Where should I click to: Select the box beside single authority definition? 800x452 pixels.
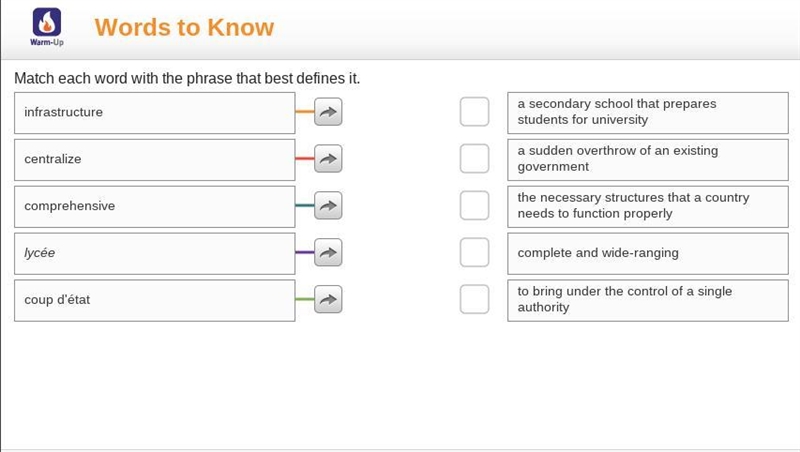474,299
